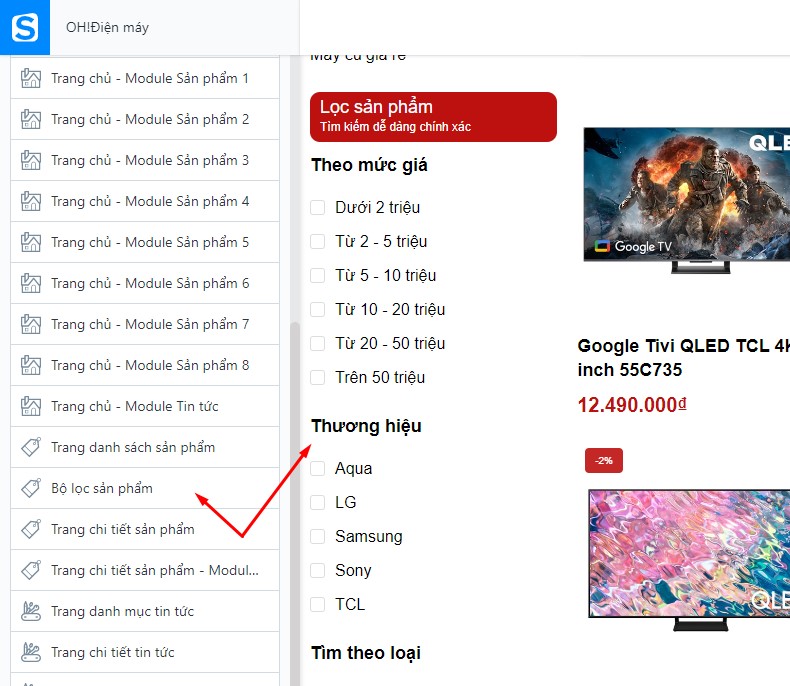Click house icon of Module Sản phẩm 2

click(31, 119)
